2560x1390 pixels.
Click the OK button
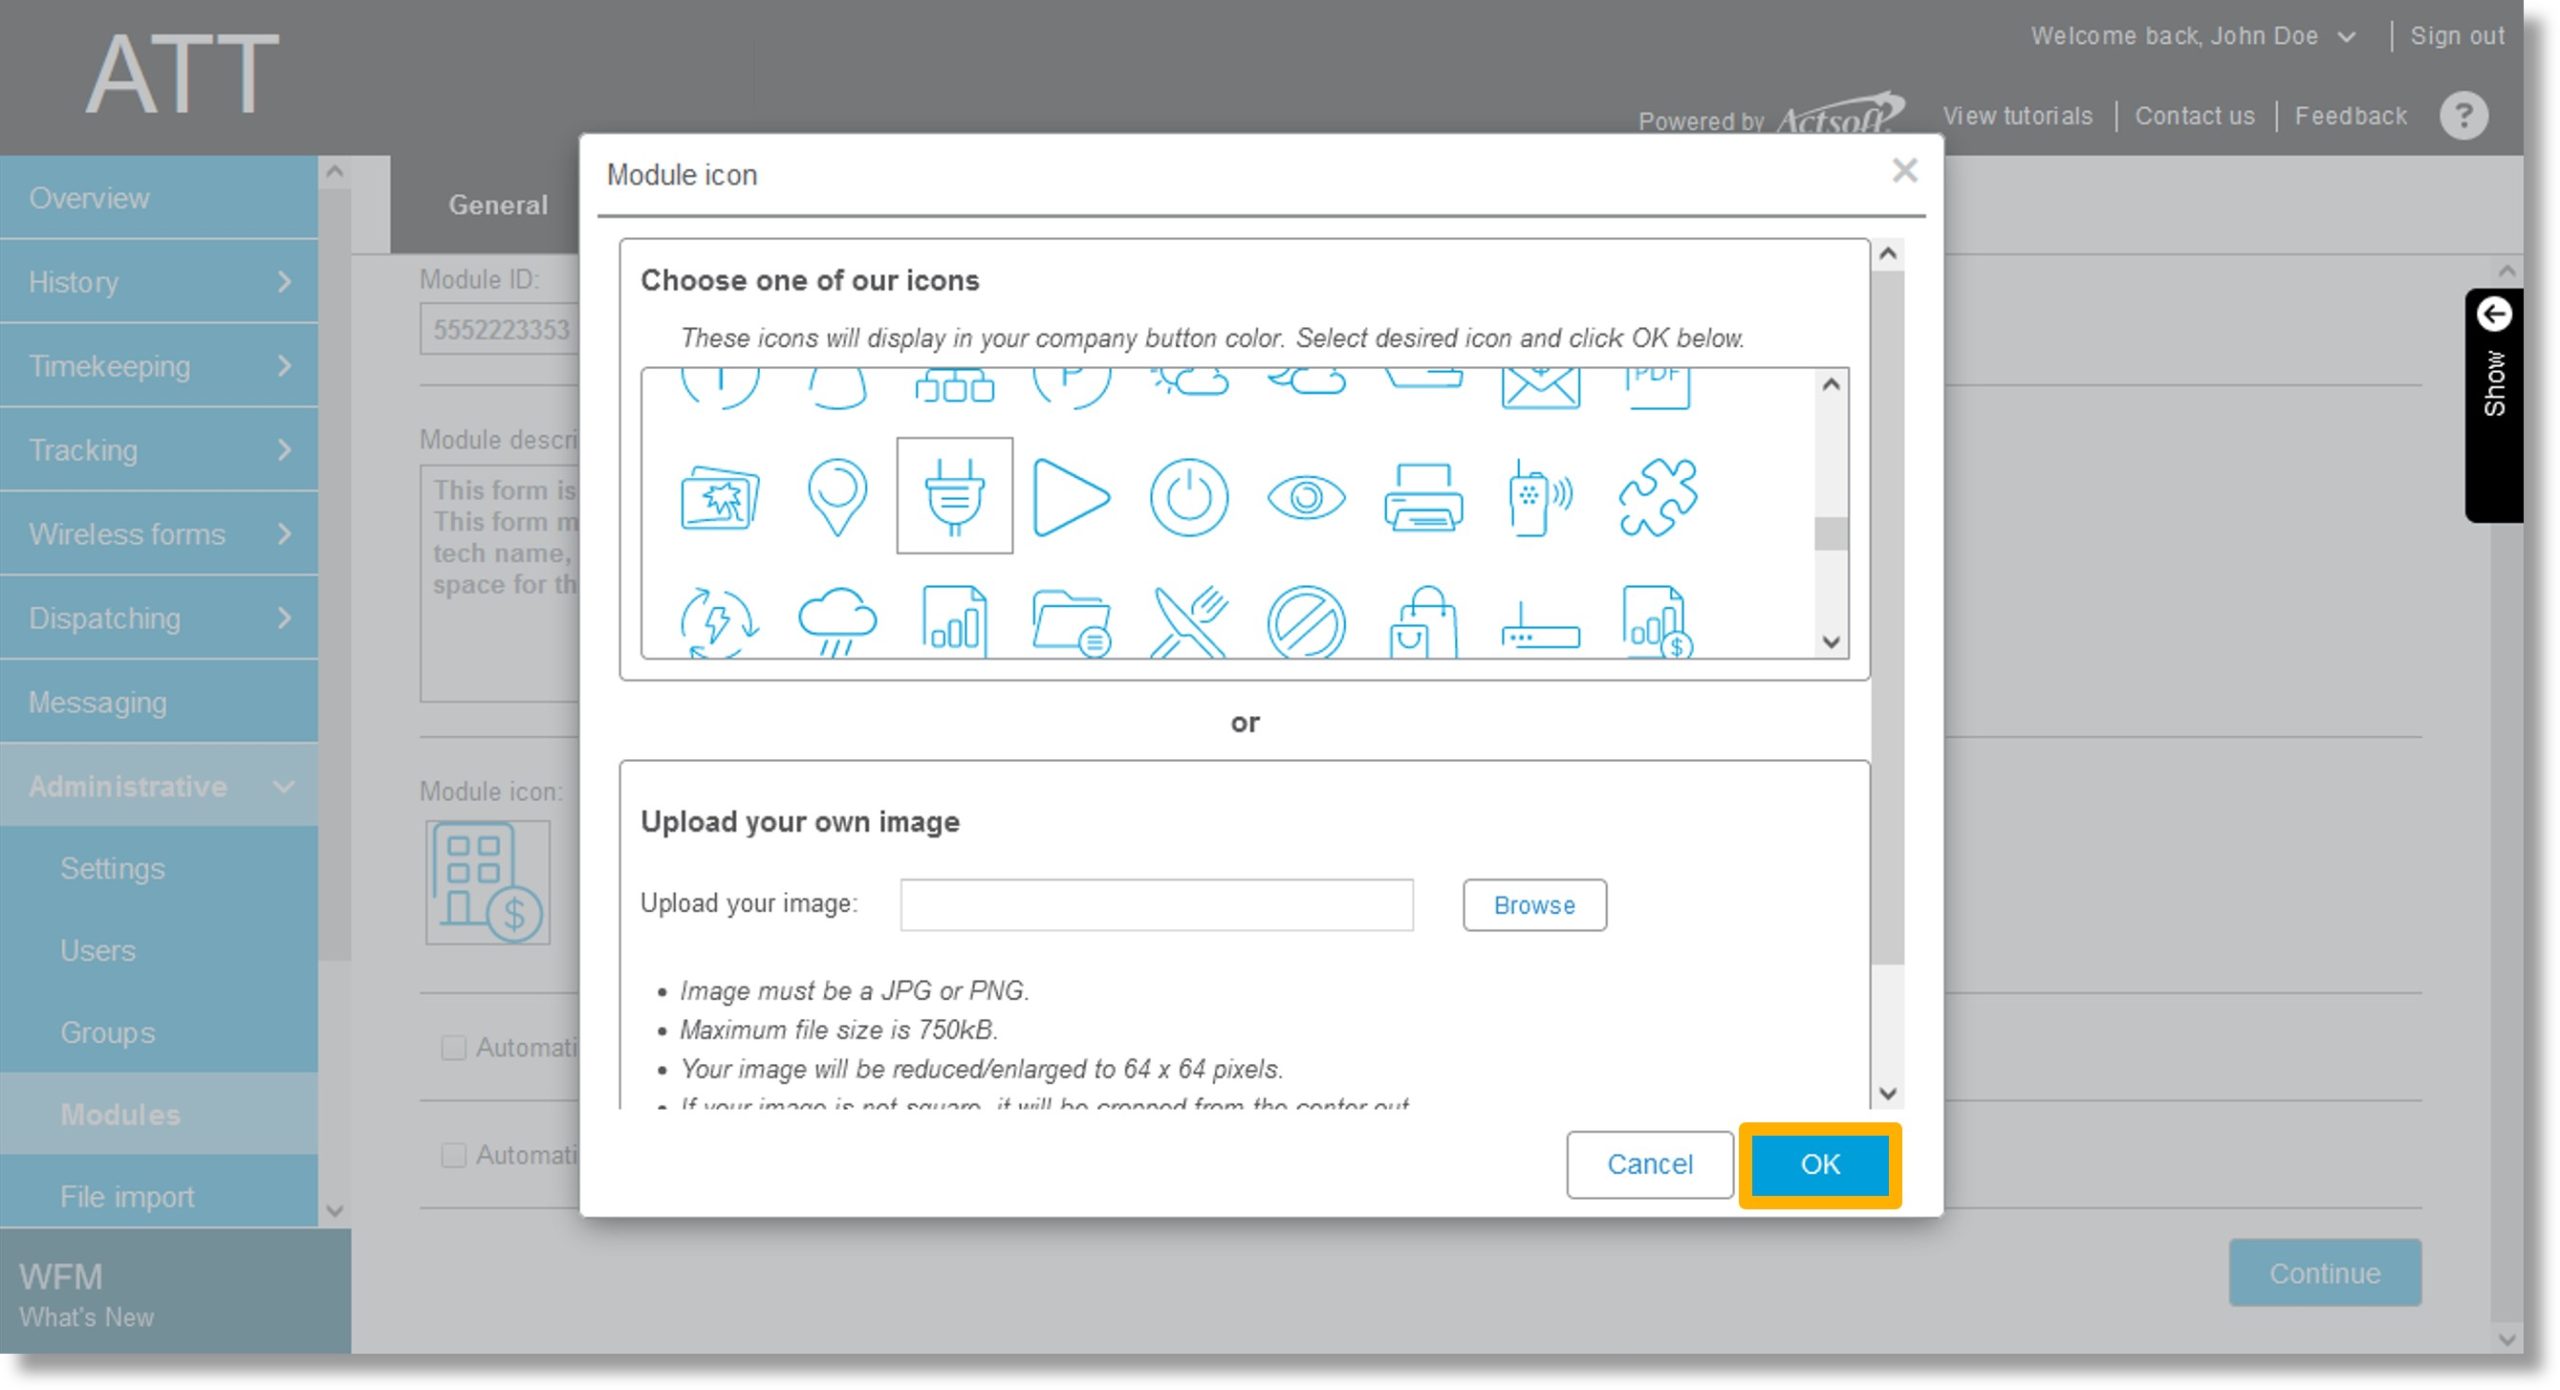(1819, 1165)
